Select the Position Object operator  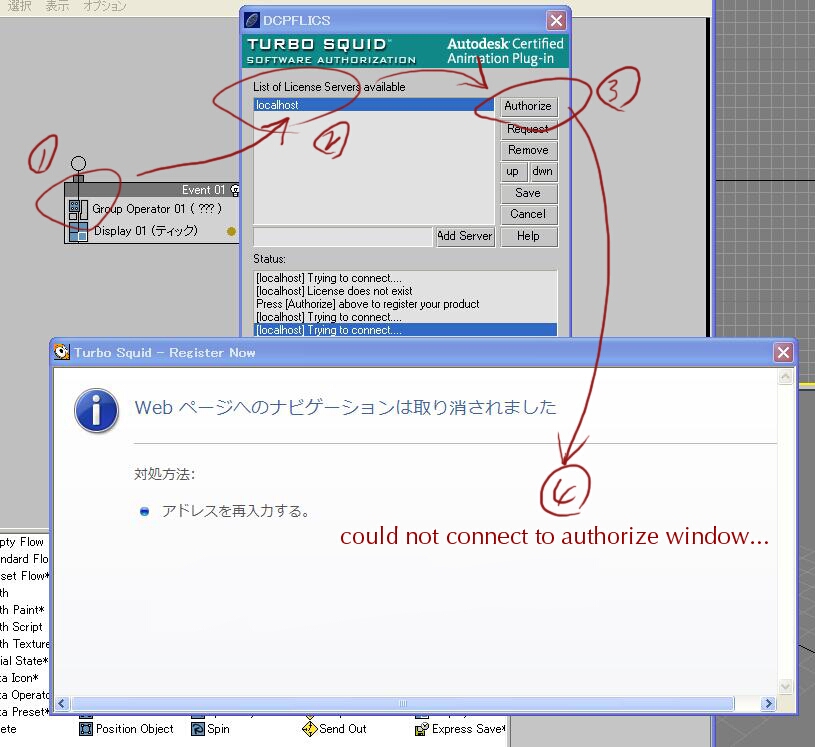(126, 729)
